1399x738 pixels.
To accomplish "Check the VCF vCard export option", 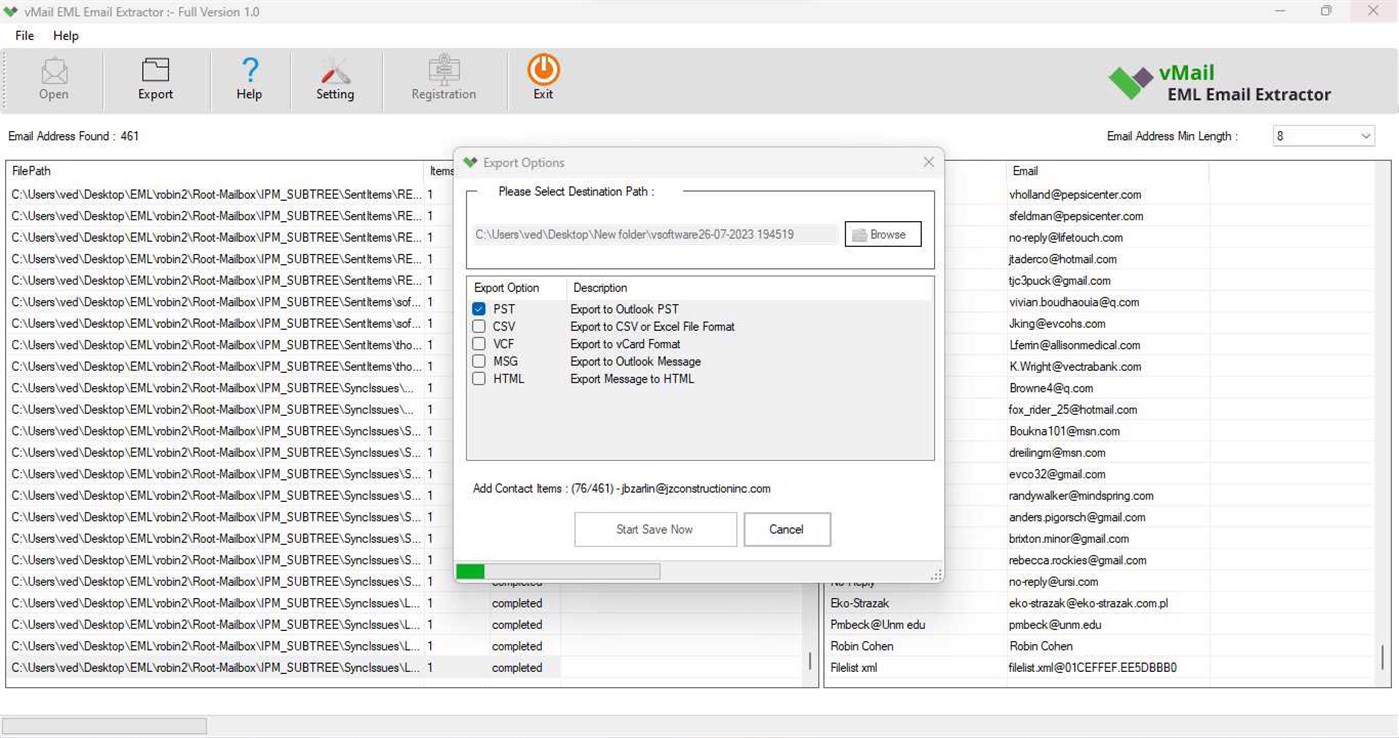I will click(x=478, y=344).
